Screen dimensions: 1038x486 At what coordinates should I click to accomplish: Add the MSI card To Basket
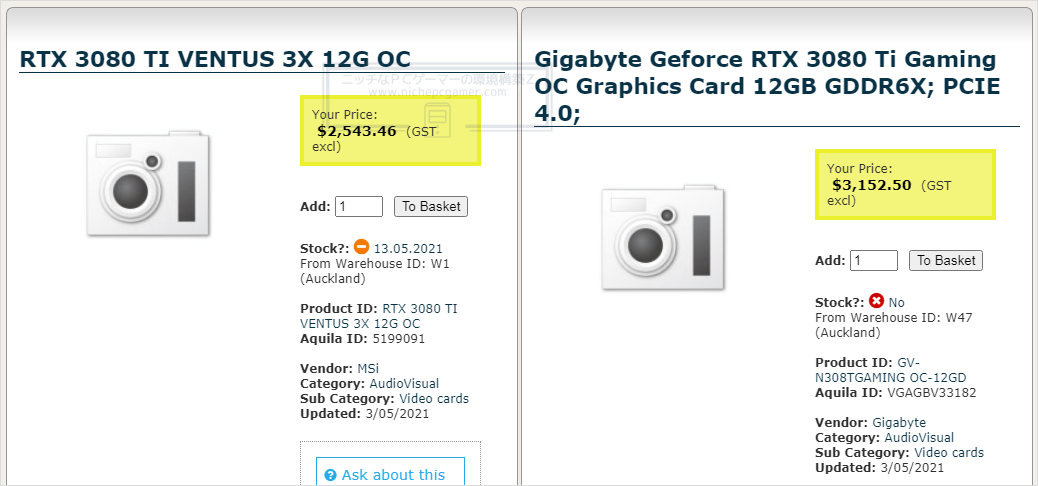coord(431,207)
